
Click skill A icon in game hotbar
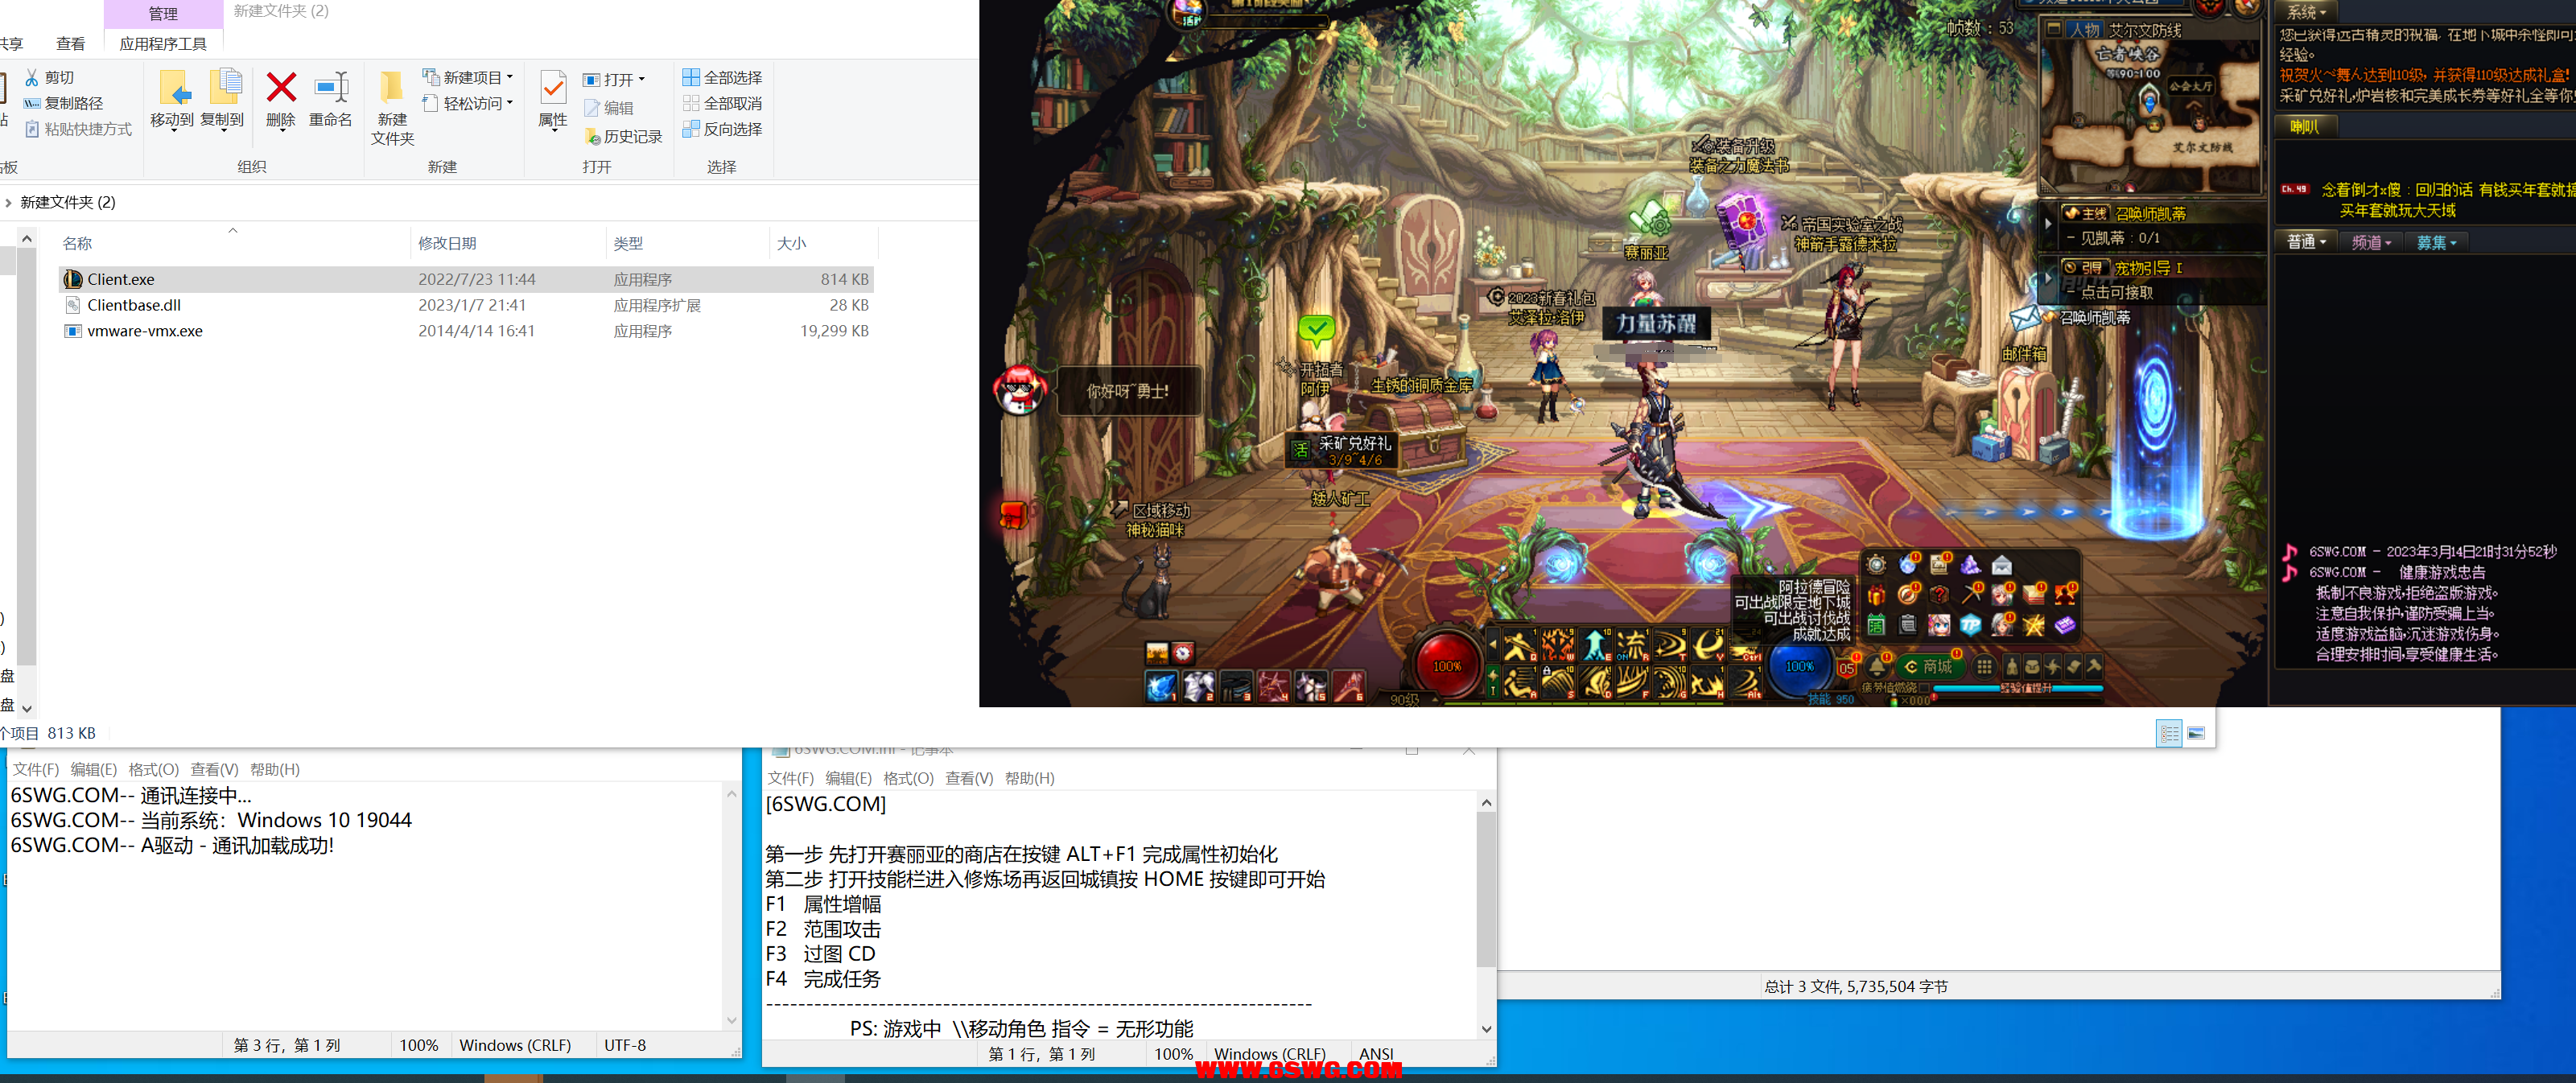tap(1520, 683)
